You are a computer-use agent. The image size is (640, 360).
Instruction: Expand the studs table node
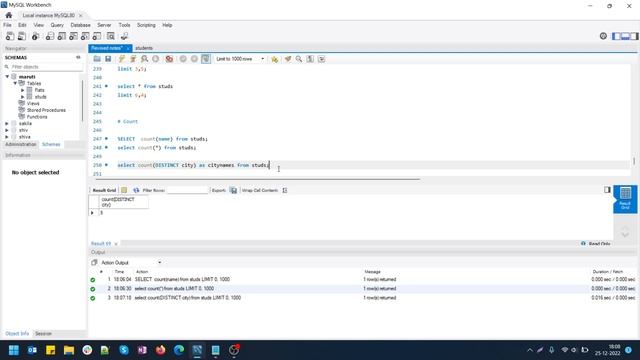(23, 97)
